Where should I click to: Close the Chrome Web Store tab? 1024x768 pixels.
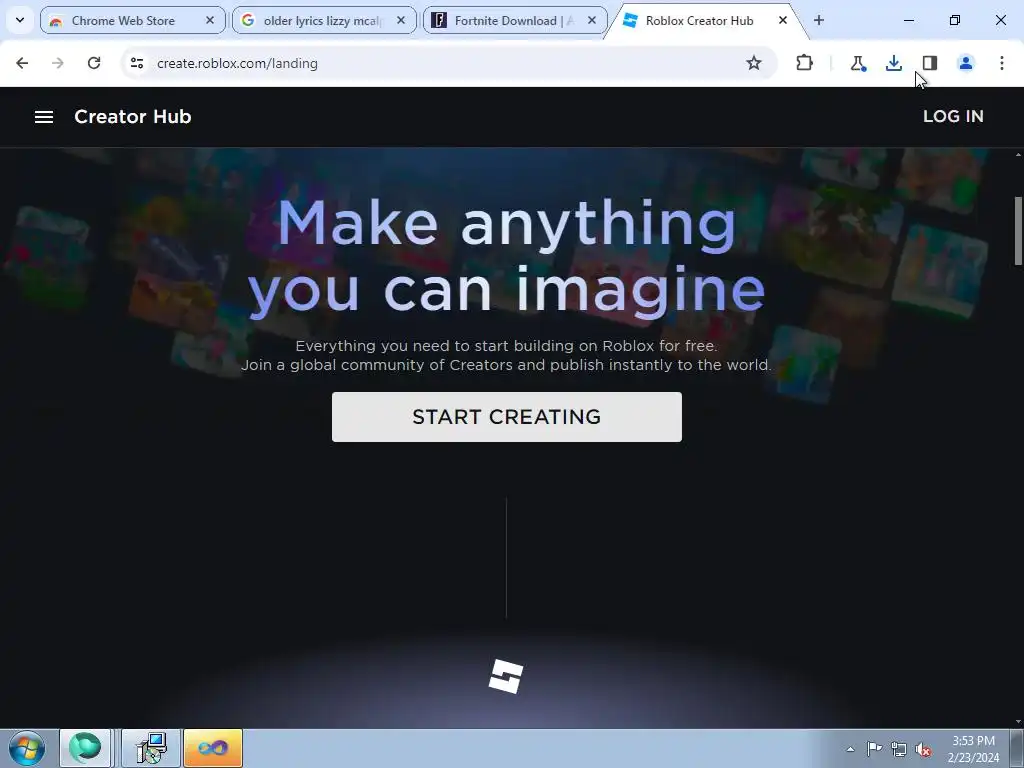[x=210, y=20]
